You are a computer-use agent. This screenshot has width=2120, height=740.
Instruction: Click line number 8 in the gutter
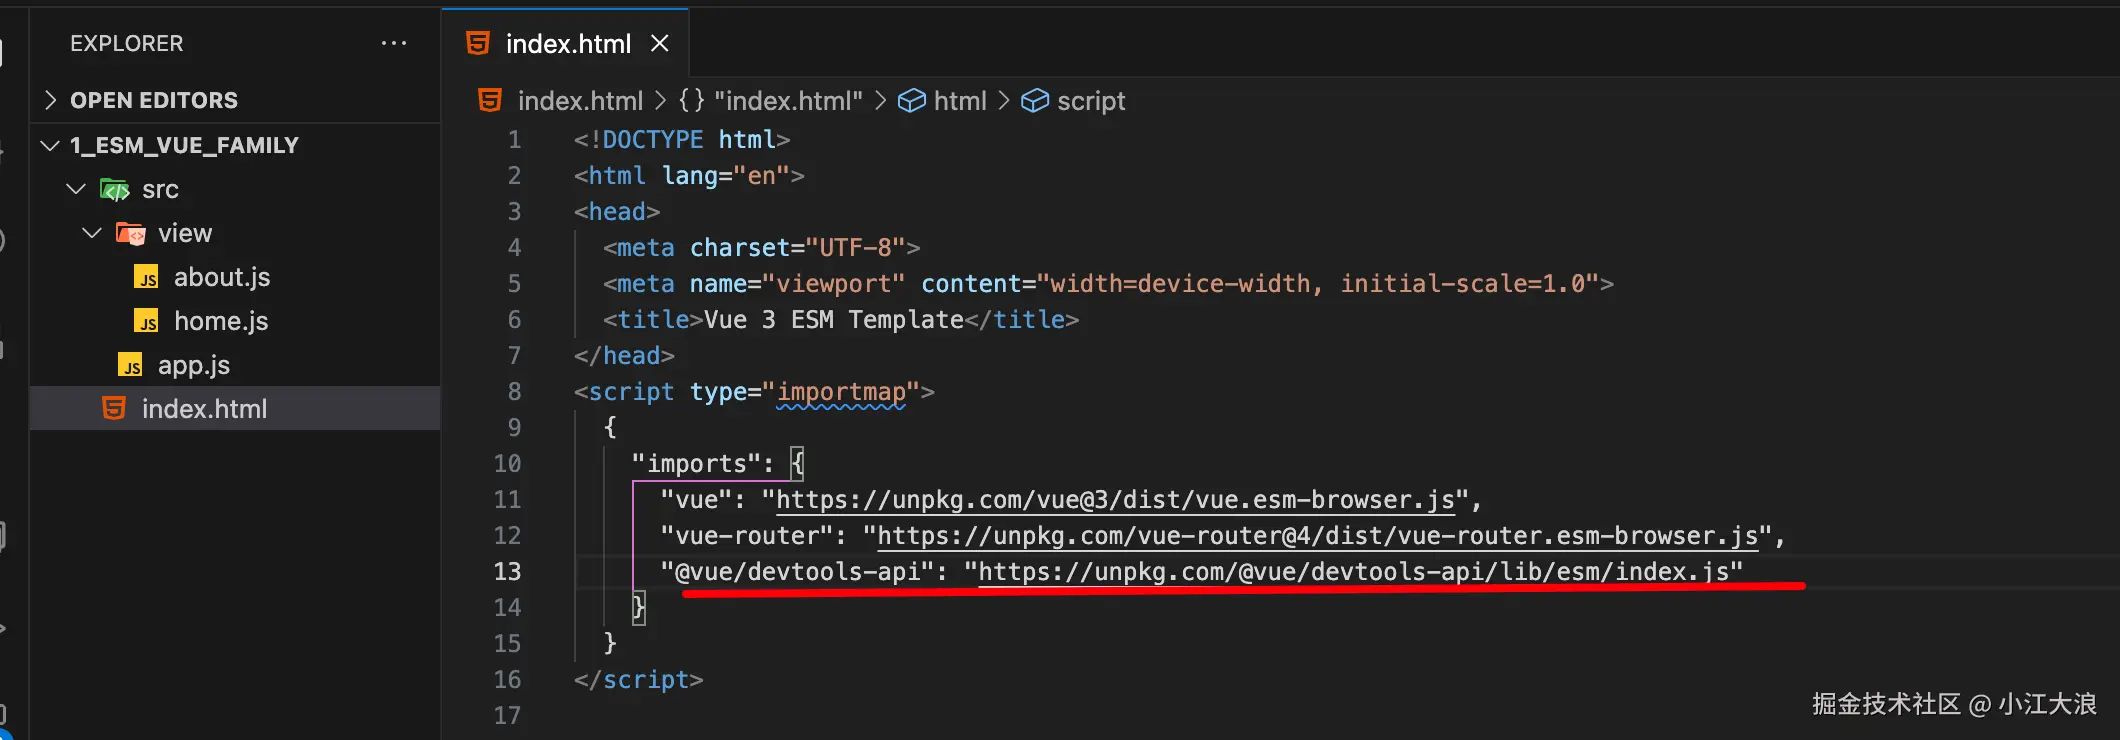coord(514,391)
